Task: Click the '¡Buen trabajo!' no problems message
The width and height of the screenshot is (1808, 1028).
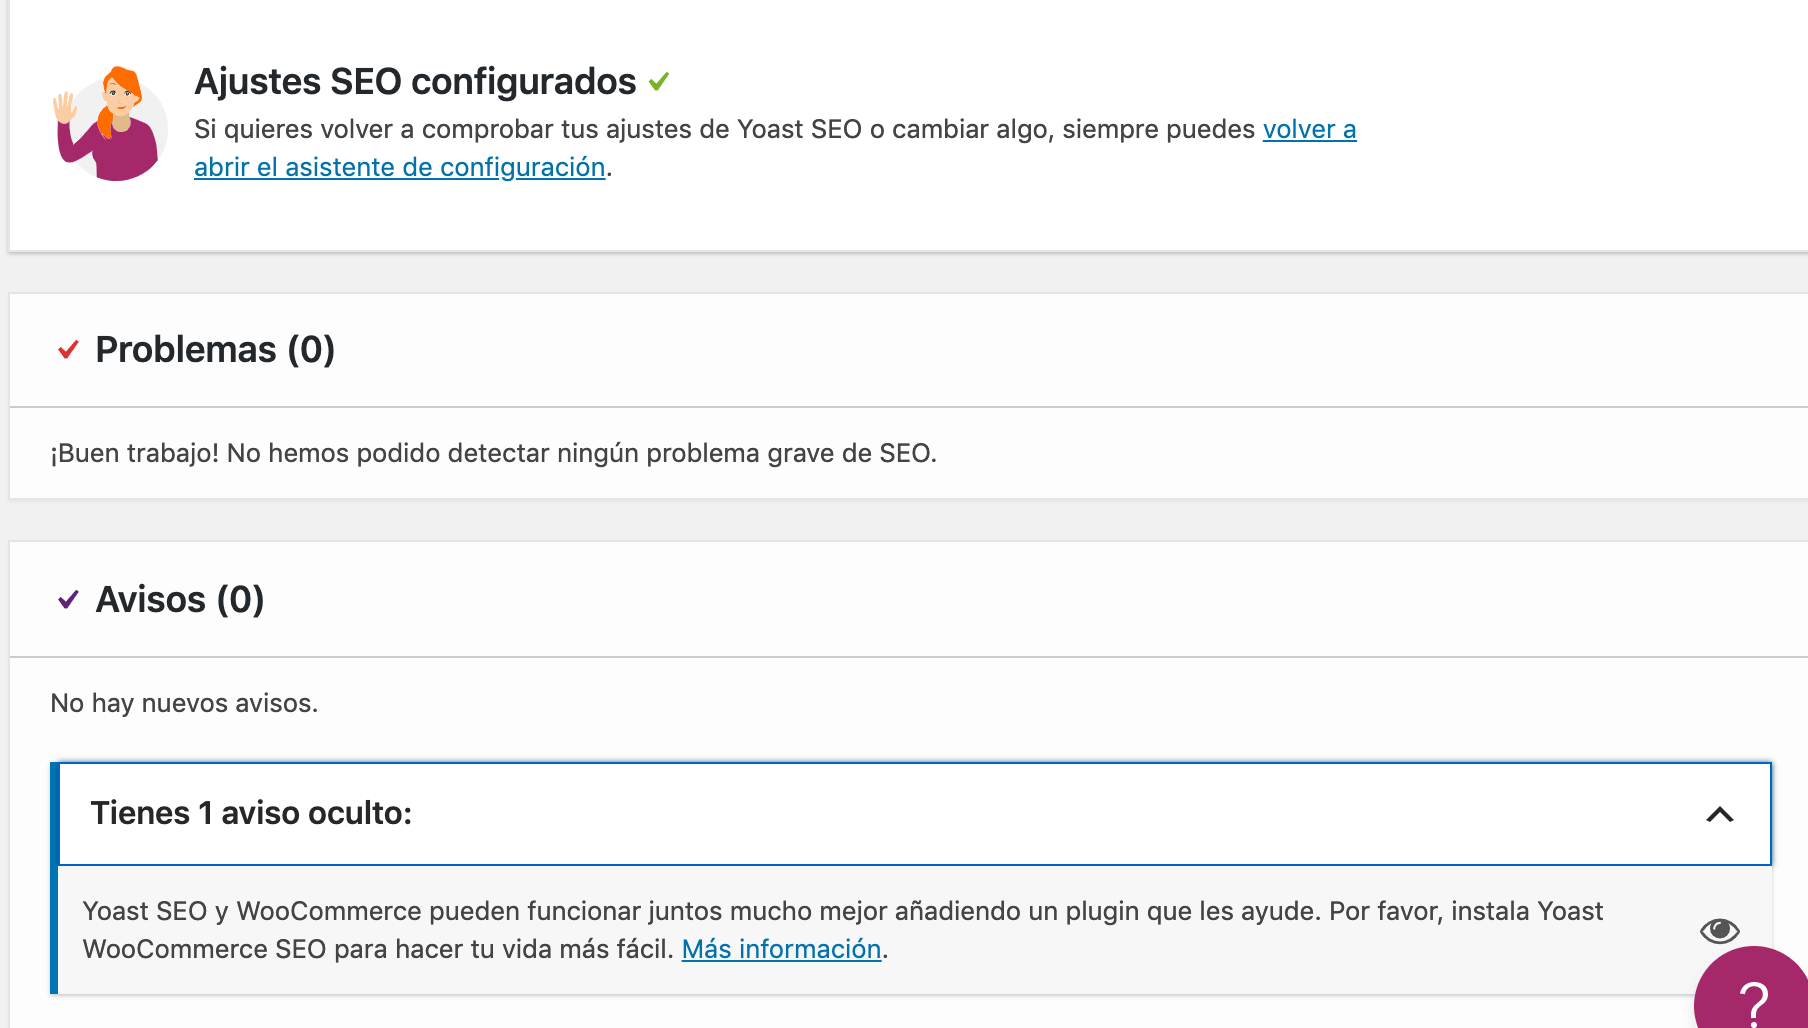Action: click(x=493, y=453)
